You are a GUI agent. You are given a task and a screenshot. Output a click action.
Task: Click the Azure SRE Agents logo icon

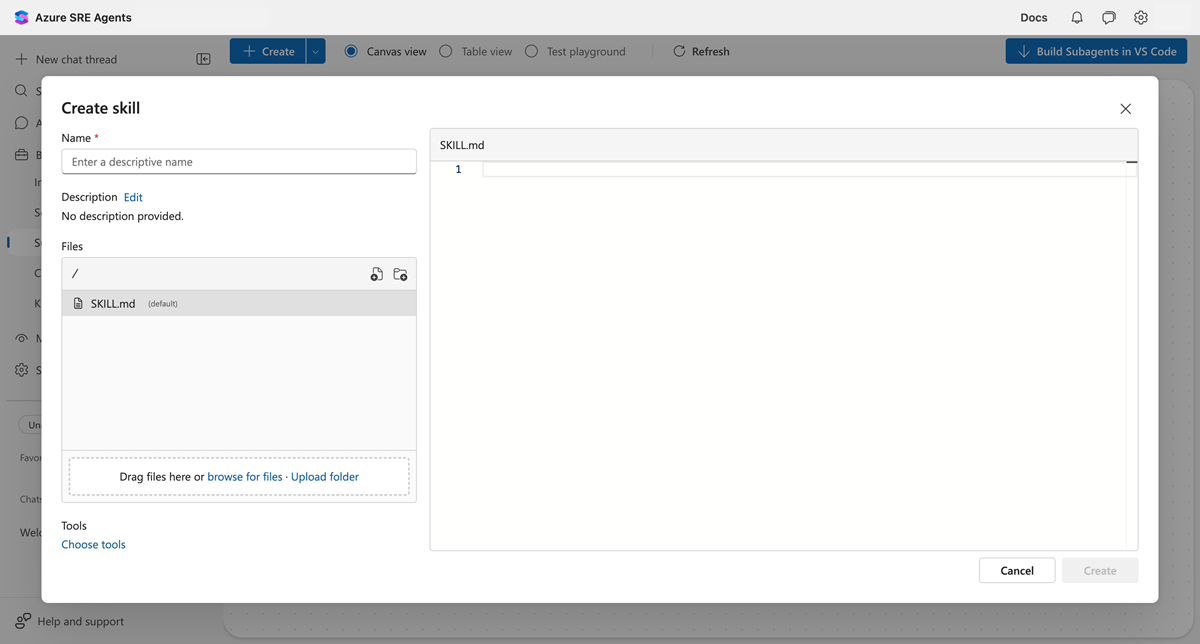point(21,18)
